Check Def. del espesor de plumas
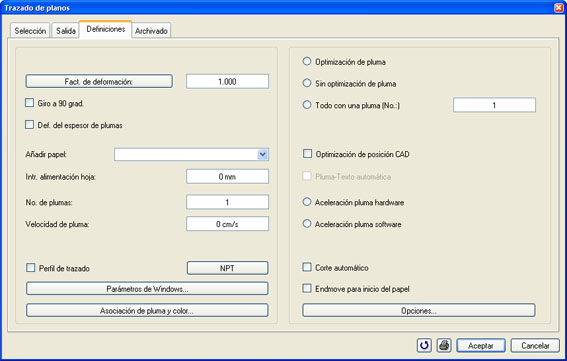This screenshot has width=567, height=361. point(30,125)
